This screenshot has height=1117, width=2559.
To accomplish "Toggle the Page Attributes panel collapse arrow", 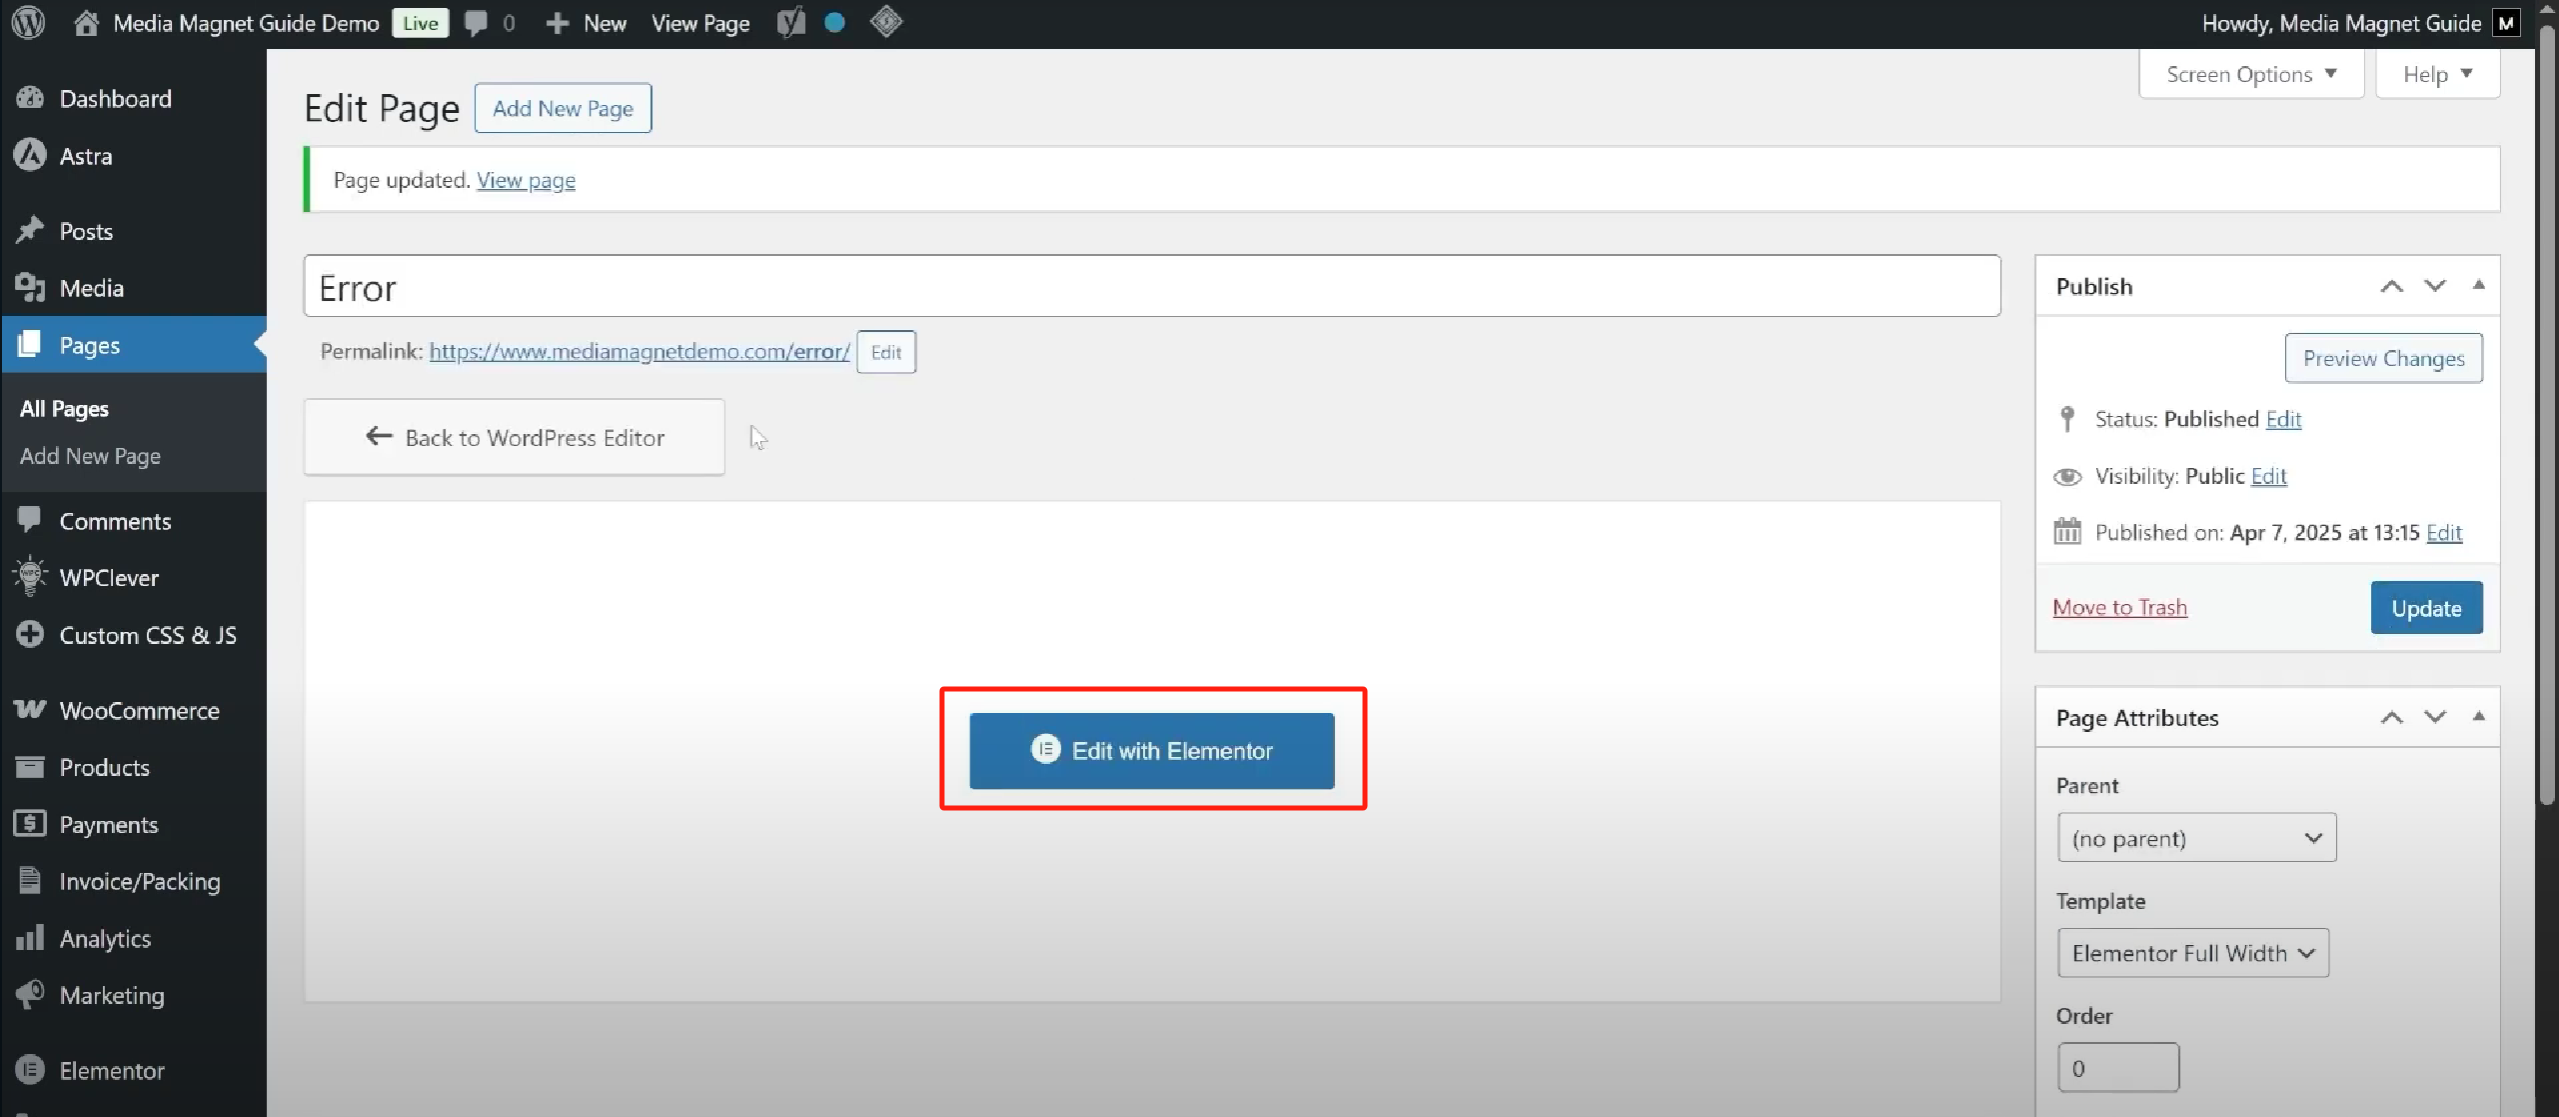I will (2478, 717).
